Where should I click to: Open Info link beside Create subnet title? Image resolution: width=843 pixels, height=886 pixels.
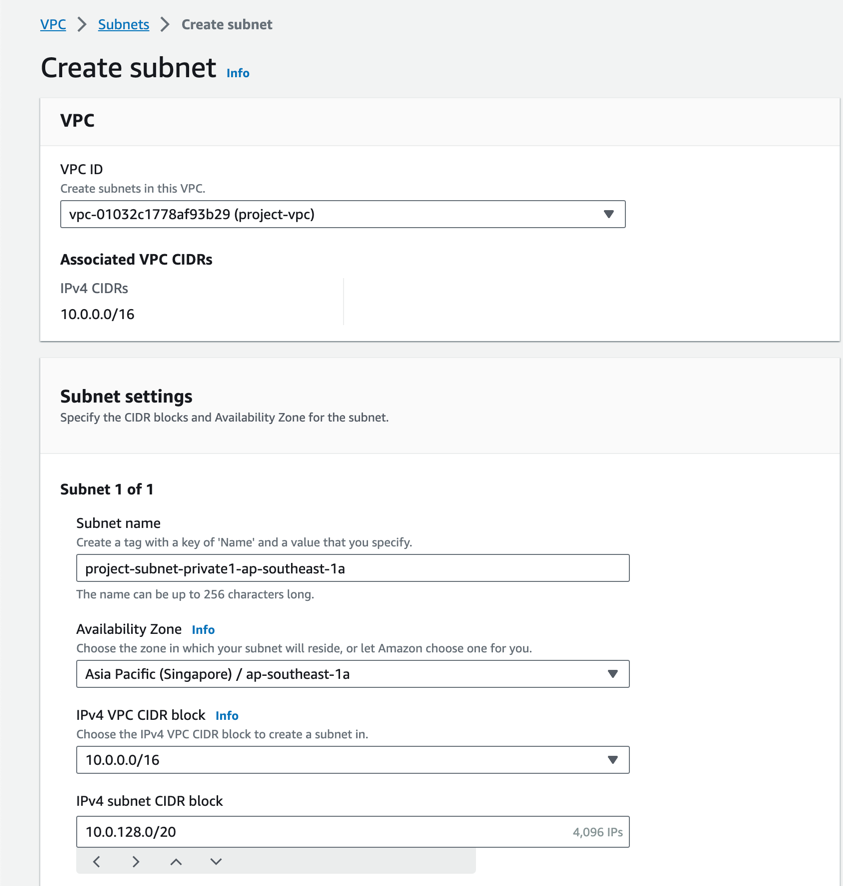(x=238, y=73)
